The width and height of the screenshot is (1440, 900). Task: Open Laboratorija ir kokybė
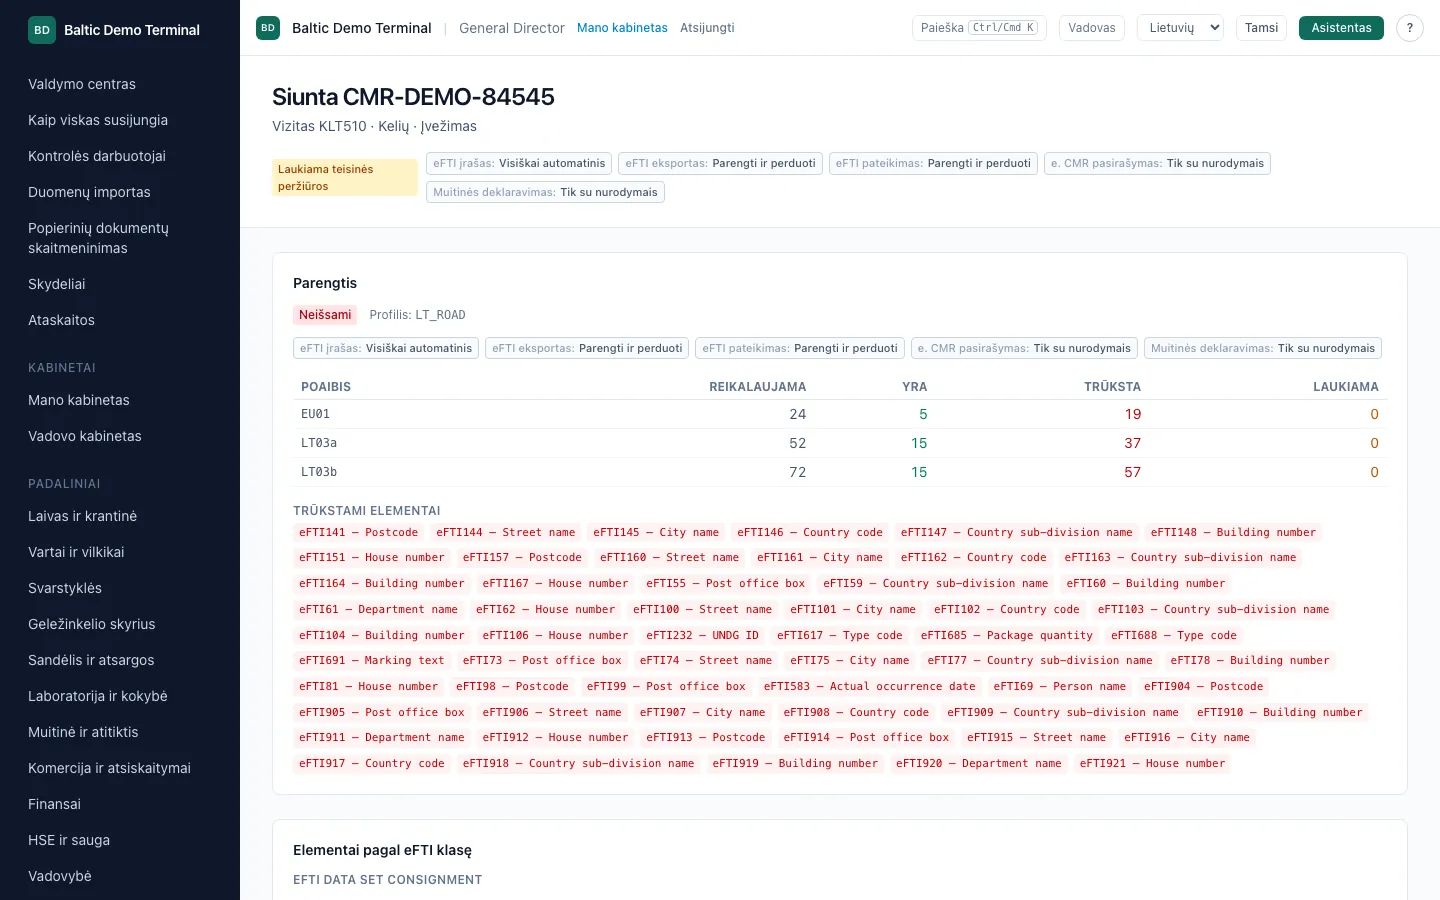point(98,696)
